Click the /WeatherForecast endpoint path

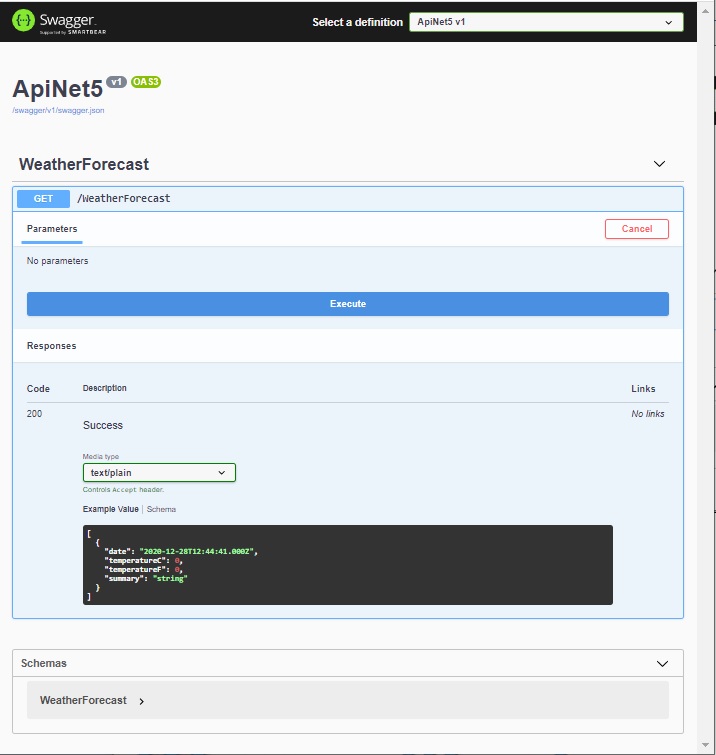pos(124,198)
